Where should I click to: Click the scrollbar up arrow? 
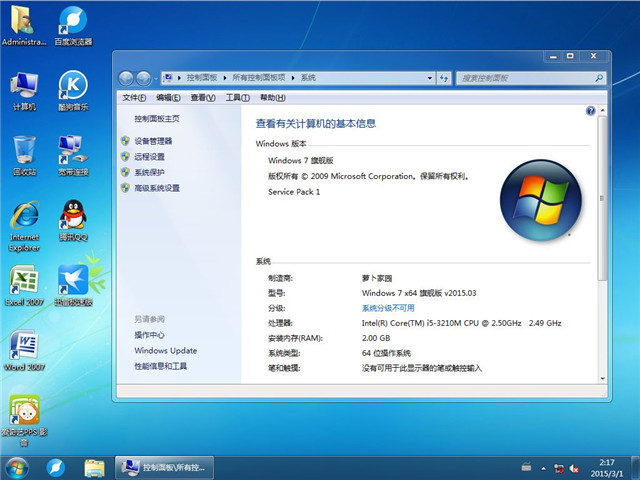(602, 111)
